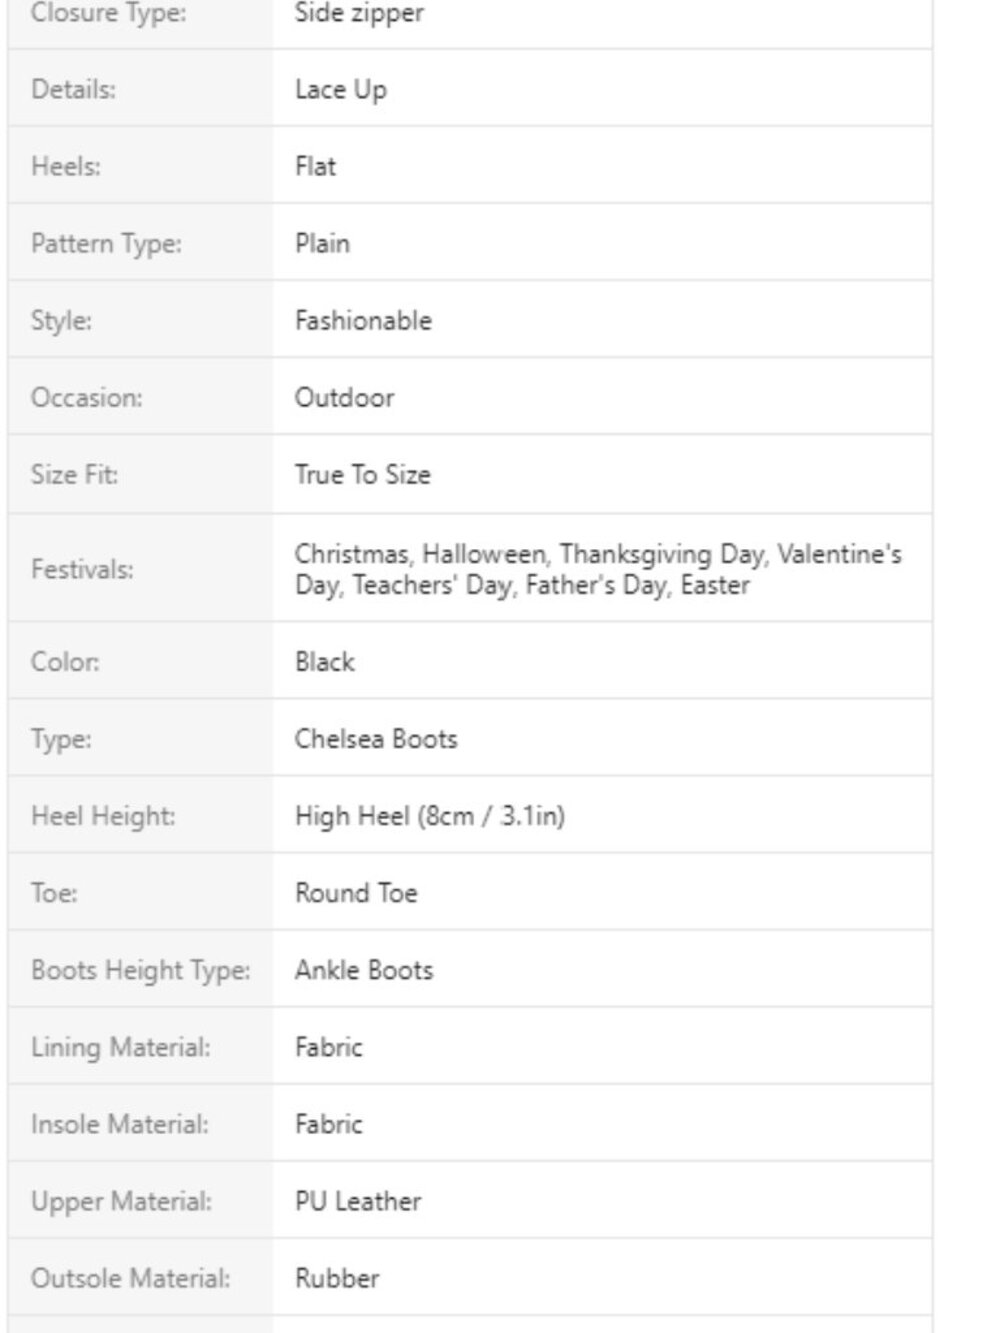Select the Ankle Boots value
Image resolution: width=1000 pixels, height=1333 pixels.
point(364,970)
